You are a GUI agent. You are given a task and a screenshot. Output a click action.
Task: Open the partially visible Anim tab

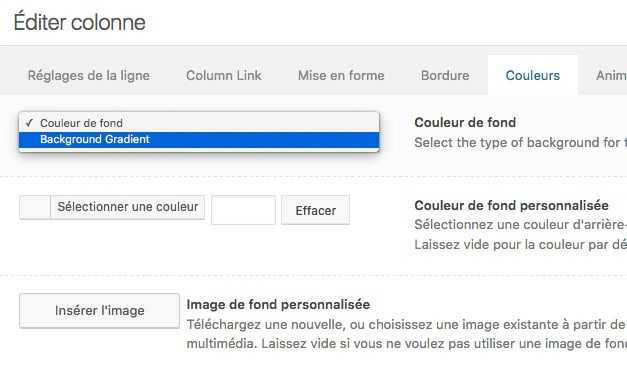(x=611, y=75)
